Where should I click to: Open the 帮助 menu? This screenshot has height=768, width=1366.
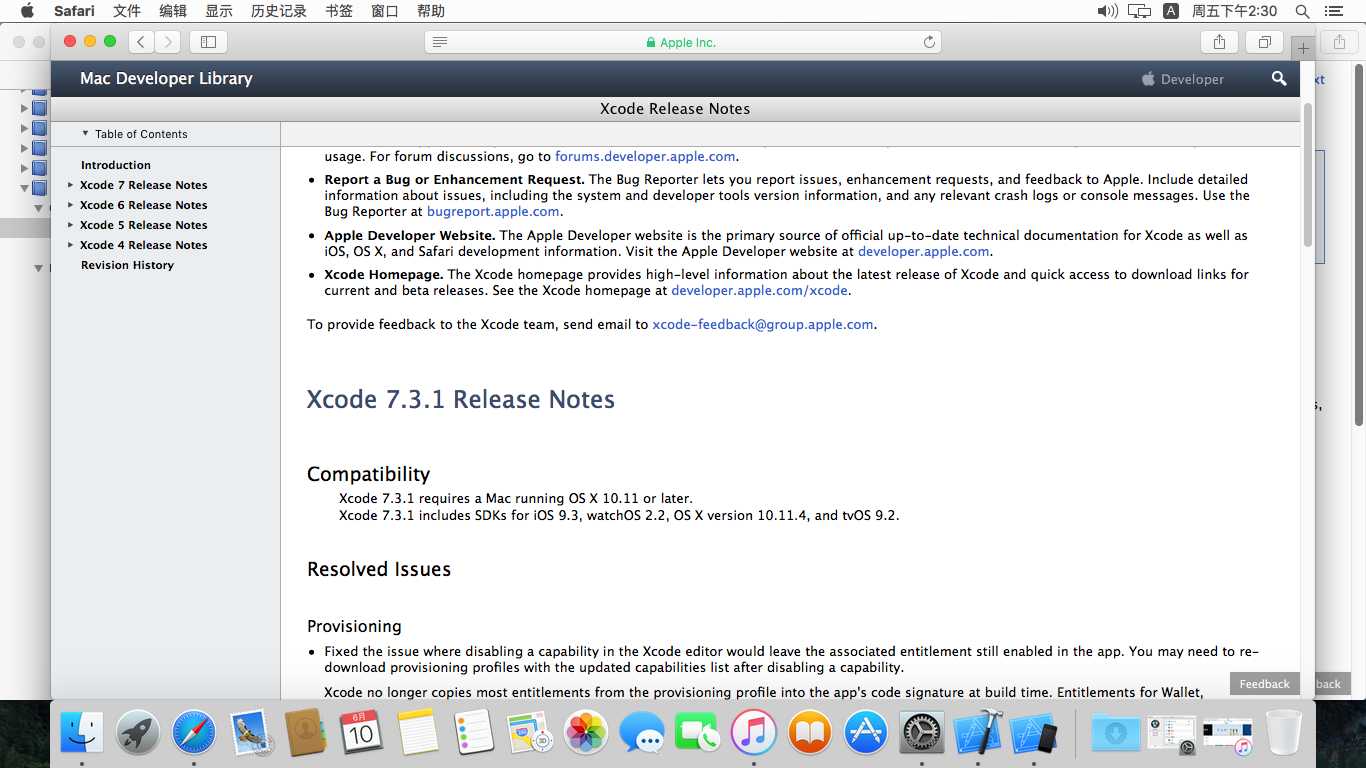click(x=431, y=11)
